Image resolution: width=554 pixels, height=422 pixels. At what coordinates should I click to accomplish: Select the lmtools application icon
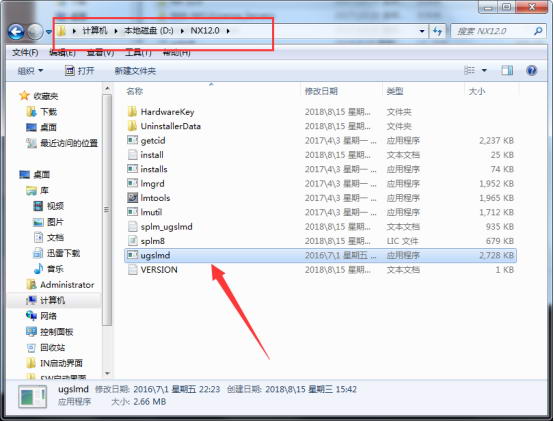coord(132,198)
